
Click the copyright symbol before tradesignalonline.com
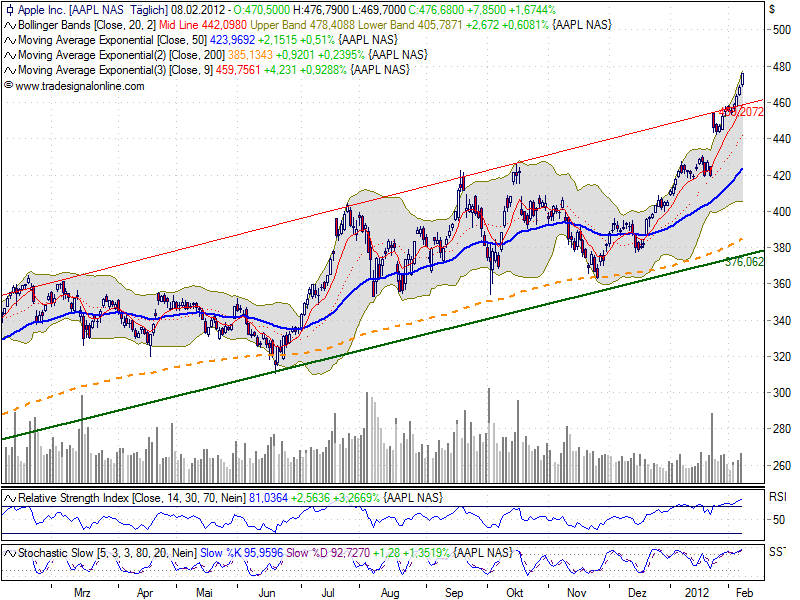tap(8, 85)
